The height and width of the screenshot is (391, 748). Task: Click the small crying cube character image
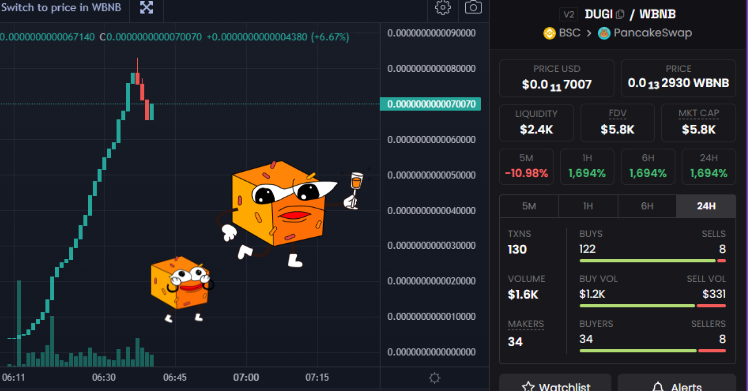point(182,289)
